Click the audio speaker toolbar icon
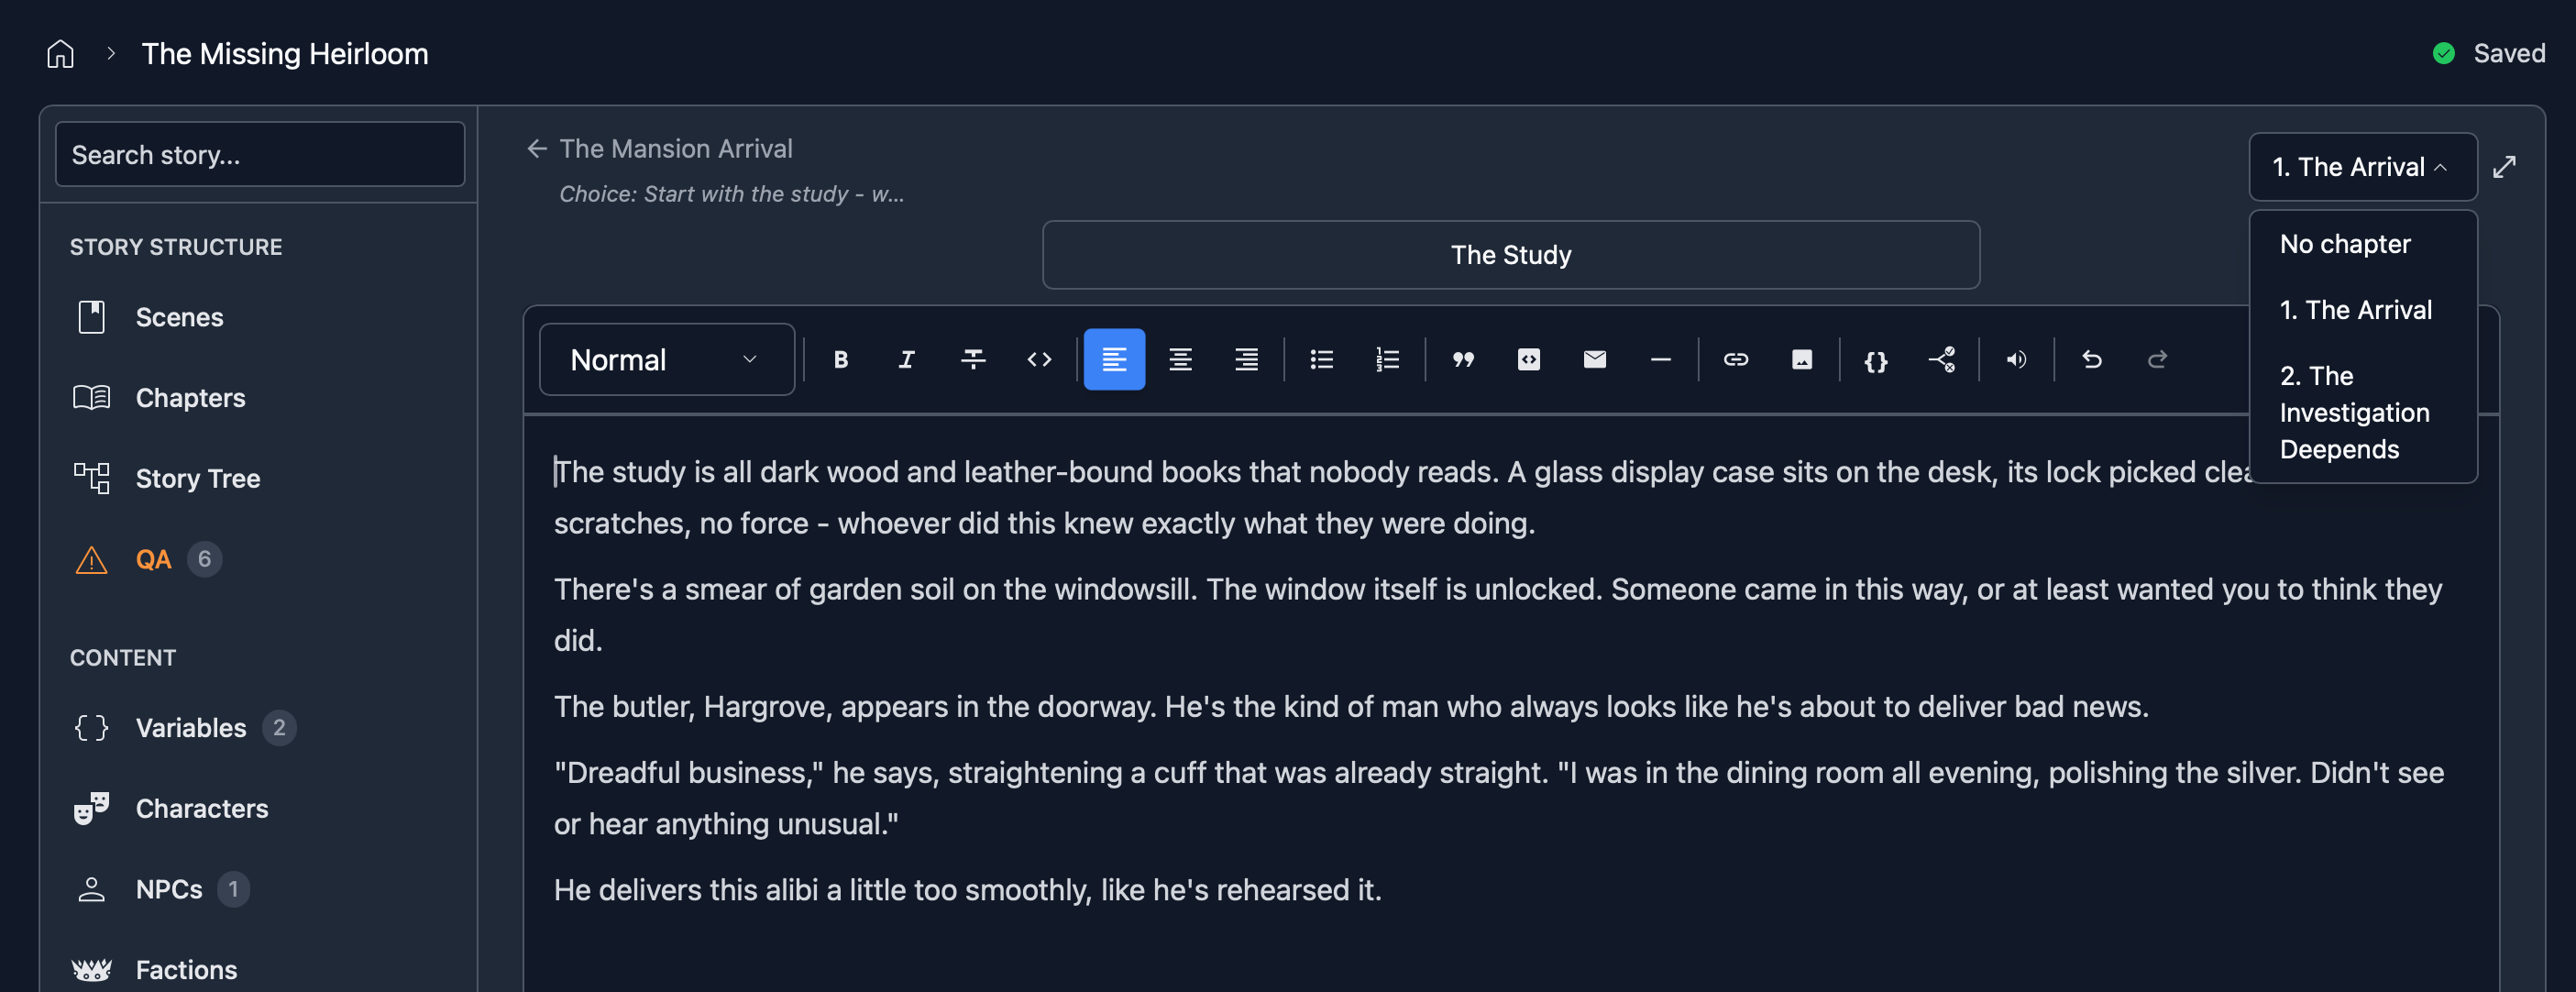The image size is (2576, 992). click(x=2016, y=359)
